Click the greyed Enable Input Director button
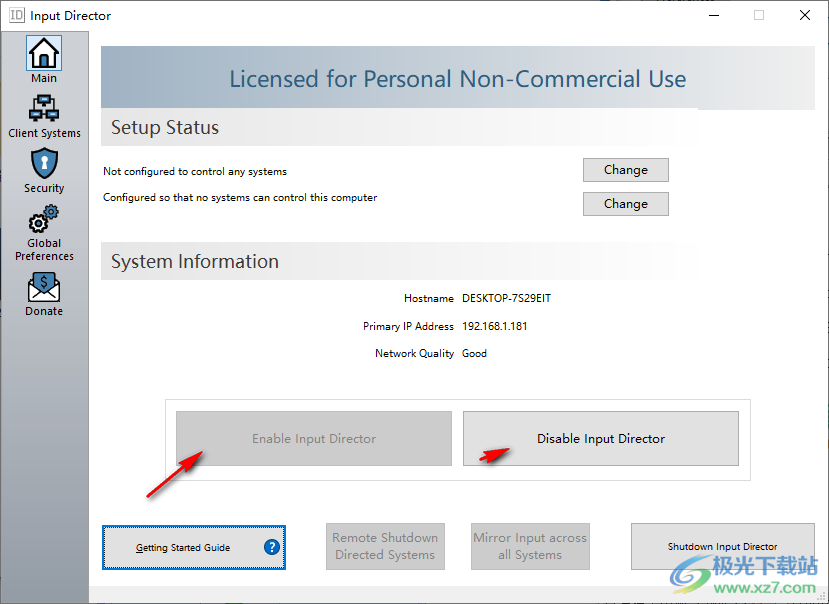The image size is (829, 604). pyautogui.click(x=314, y=438)
